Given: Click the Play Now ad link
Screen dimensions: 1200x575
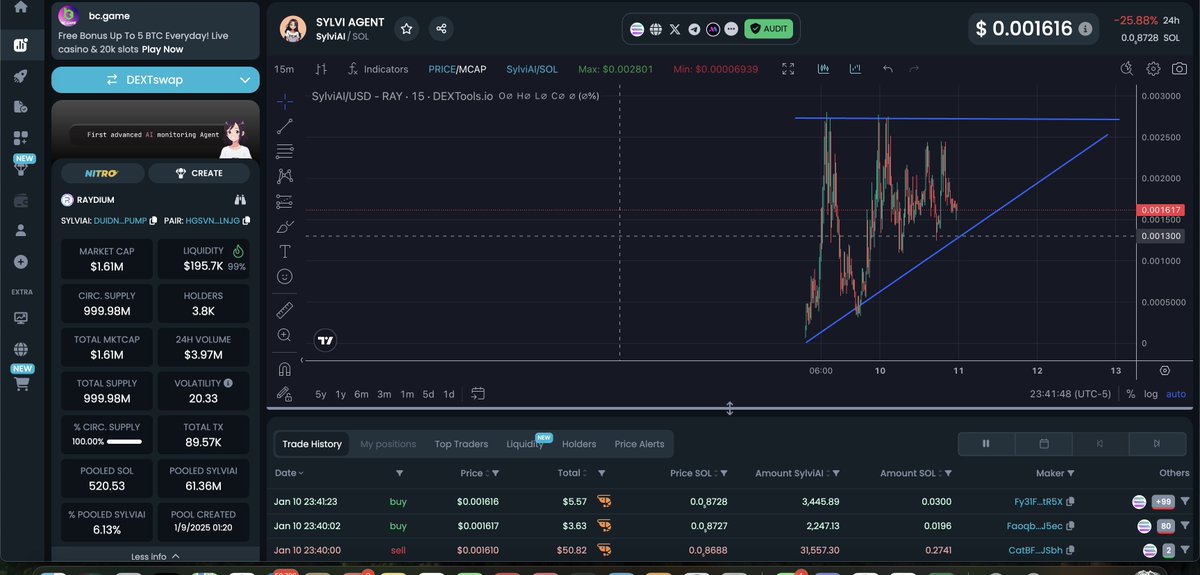Looking at the screenshot, I should click(162, 49).
